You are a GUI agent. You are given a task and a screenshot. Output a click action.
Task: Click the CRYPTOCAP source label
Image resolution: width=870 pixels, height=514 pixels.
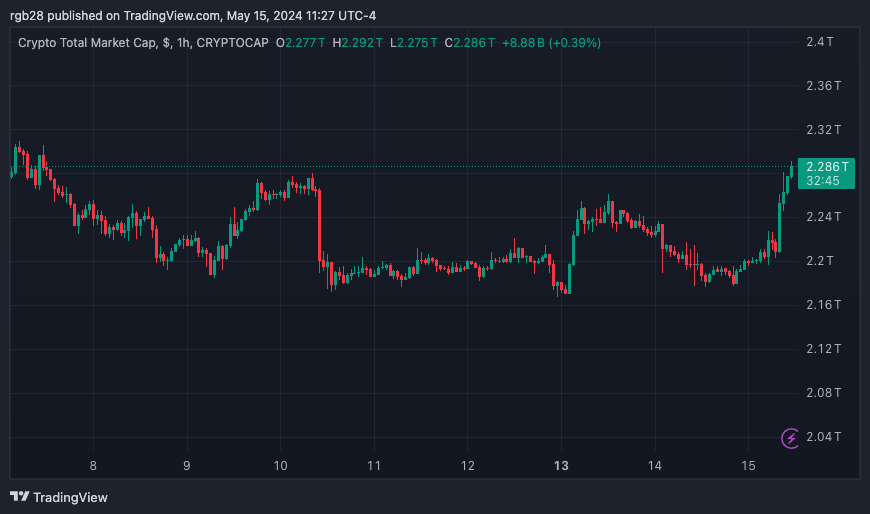[x=232, y=43]
